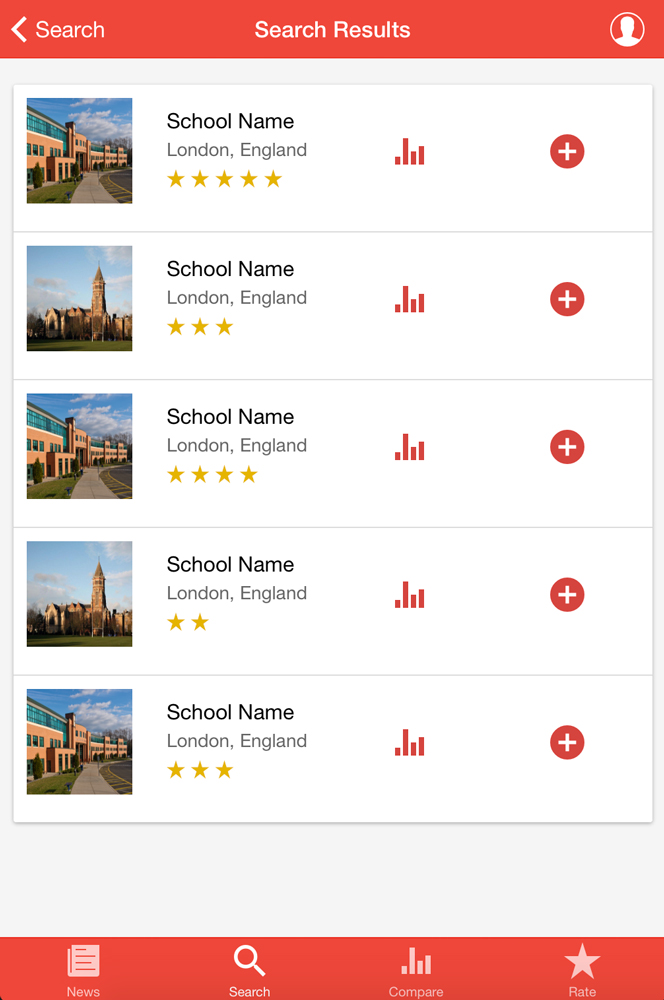Open bar chart for second school
Viewport: 664px width, 1000px height.
410,299
